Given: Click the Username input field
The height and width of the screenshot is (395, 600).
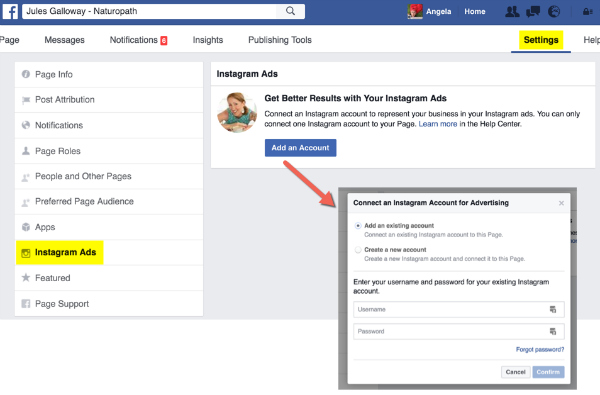Looking at the screenshot, I should tap(458, 309).
